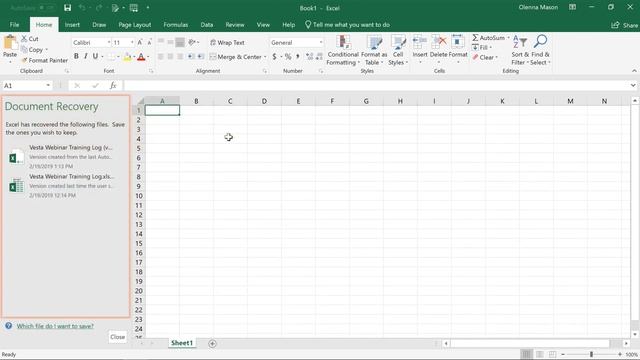Click Tell me what you want to do
640x360 pixels.
348,24
